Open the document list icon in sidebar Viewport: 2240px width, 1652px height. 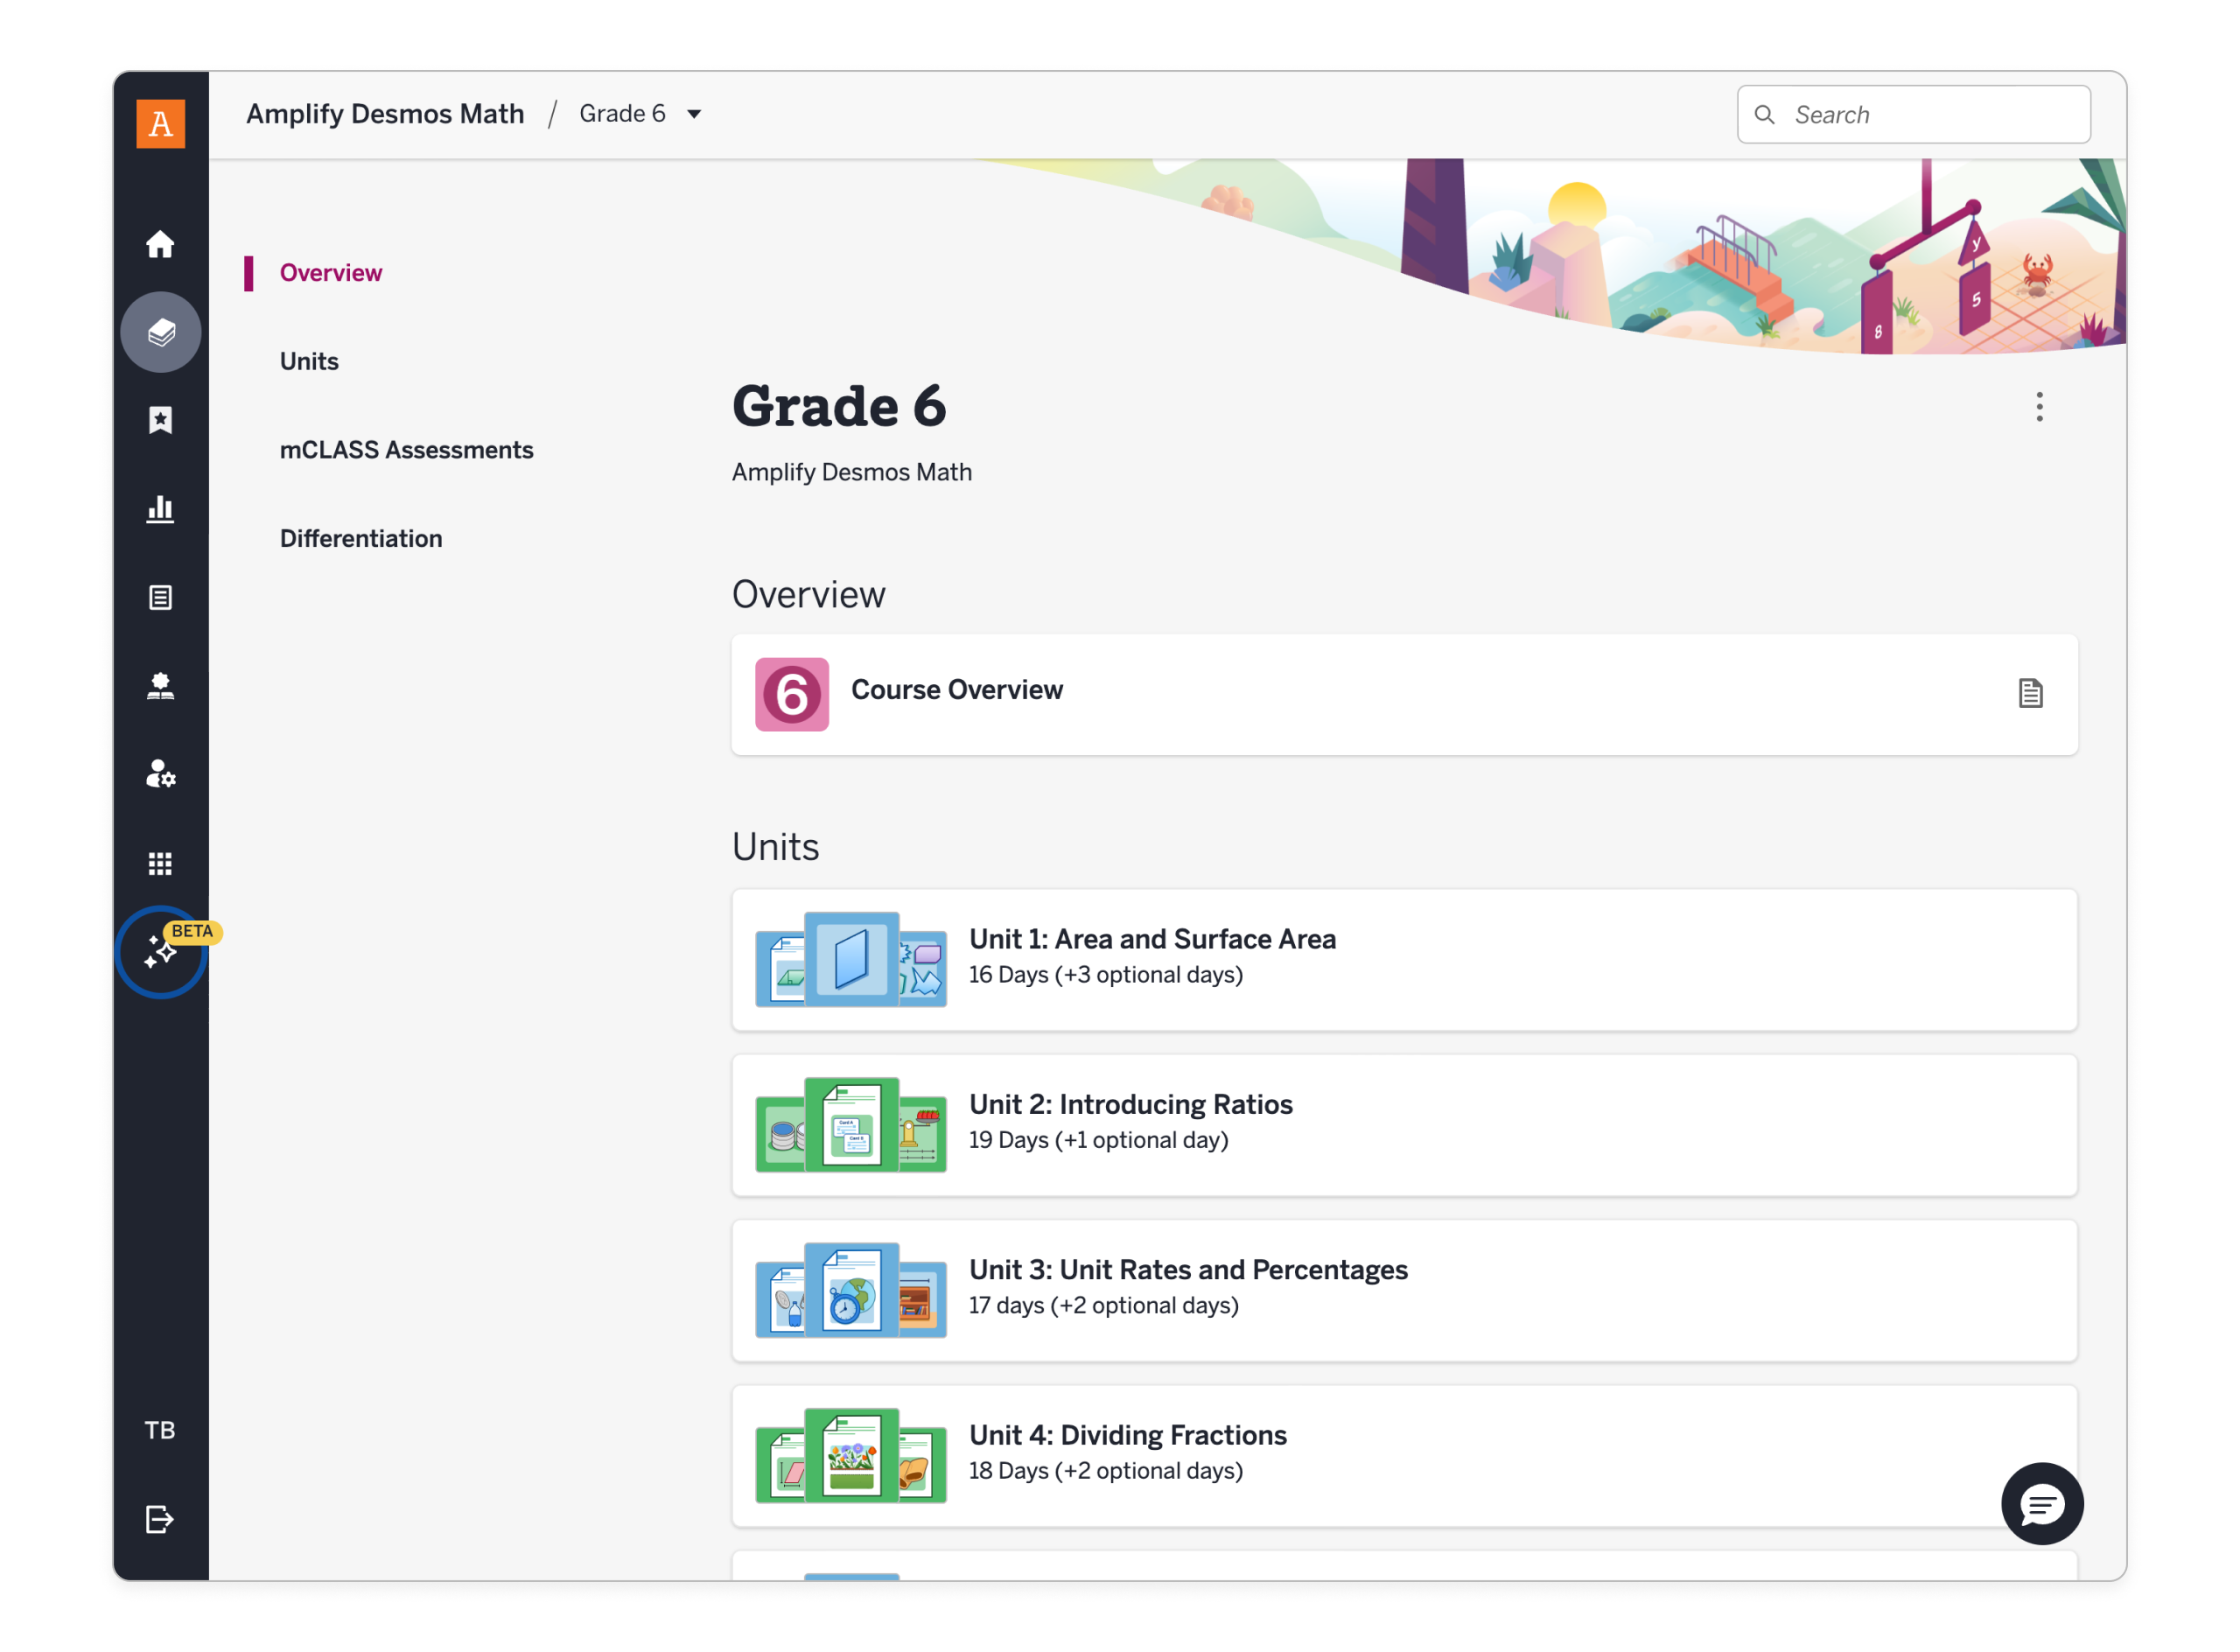(161, 599)
